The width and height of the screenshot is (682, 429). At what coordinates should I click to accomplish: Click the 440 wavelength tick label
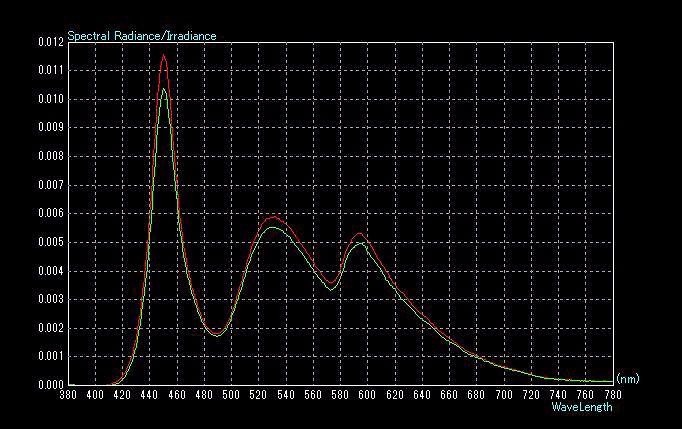tap(150, 395)
